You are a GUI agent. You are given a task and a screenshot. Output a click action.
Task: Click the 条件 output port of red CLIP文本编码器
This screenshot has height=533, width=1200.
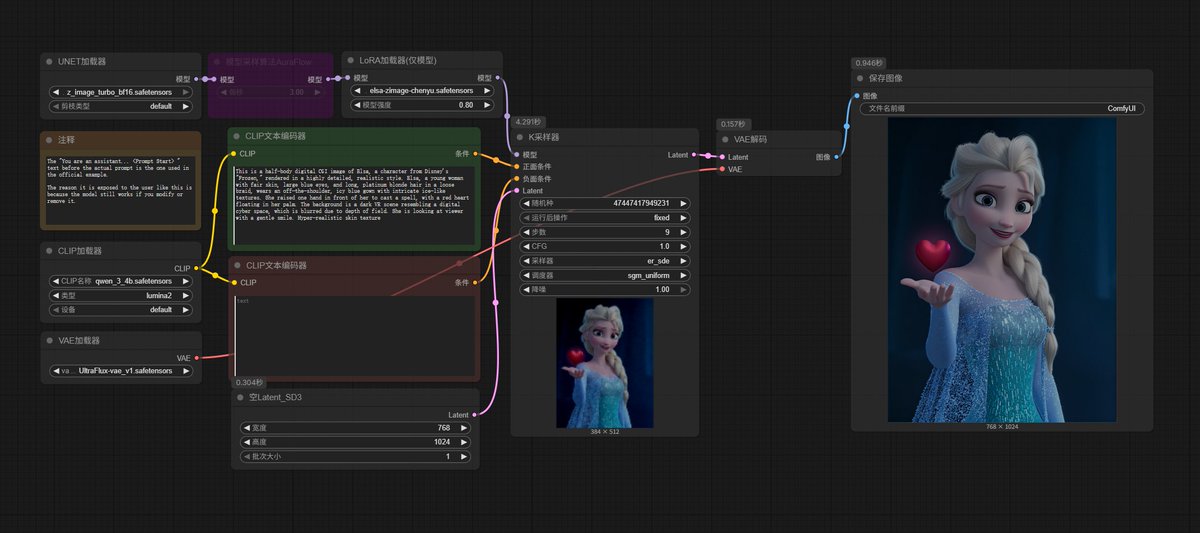coord(477,282)
